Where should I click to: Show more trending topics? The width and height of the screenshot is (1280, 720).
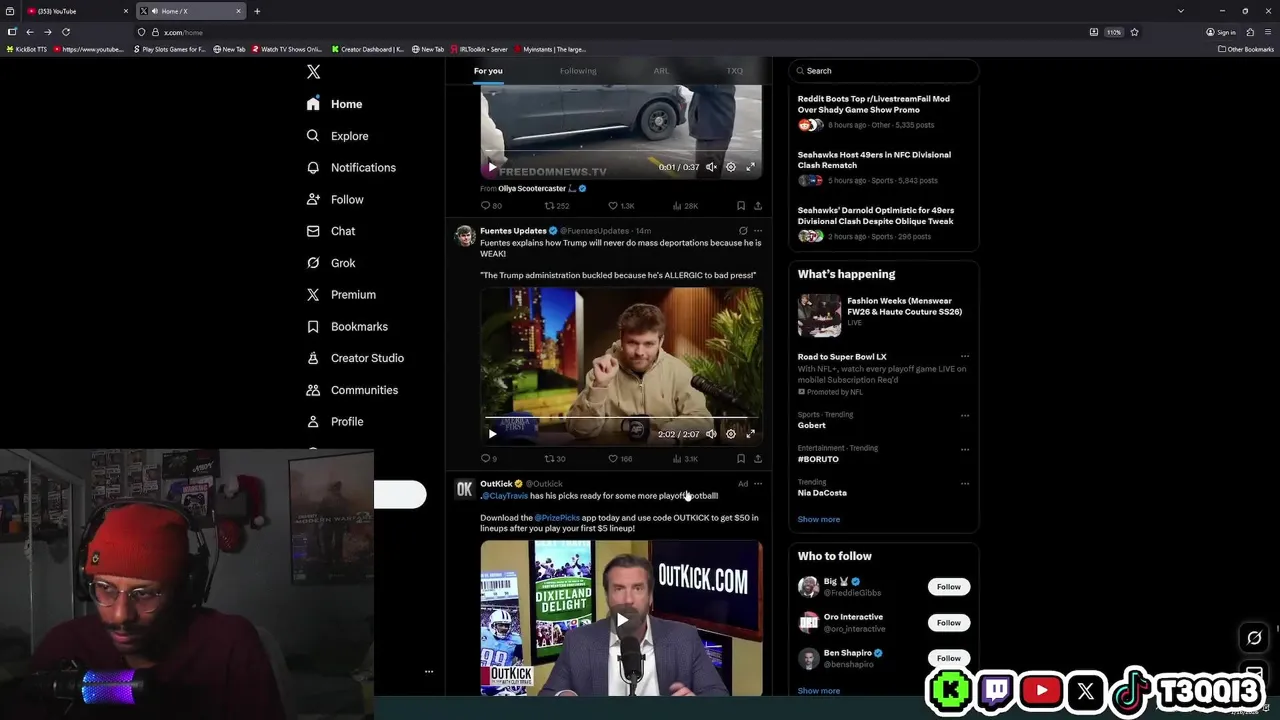click(x=819, y=519)
